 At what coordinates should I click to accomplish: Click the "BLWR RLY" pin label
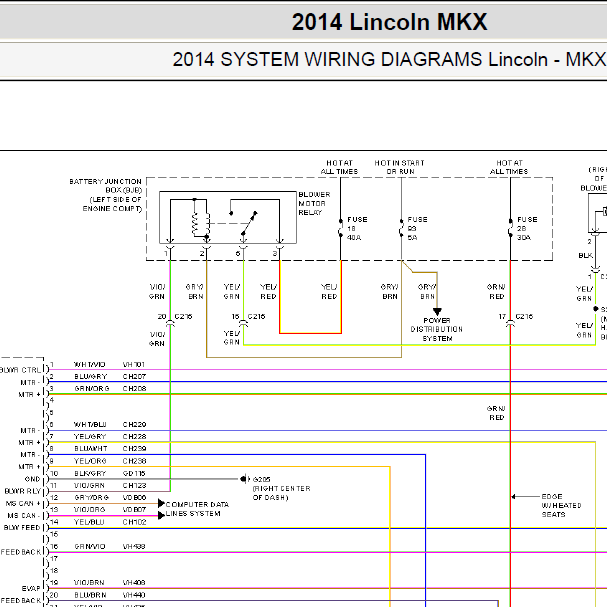pos(22,491)
